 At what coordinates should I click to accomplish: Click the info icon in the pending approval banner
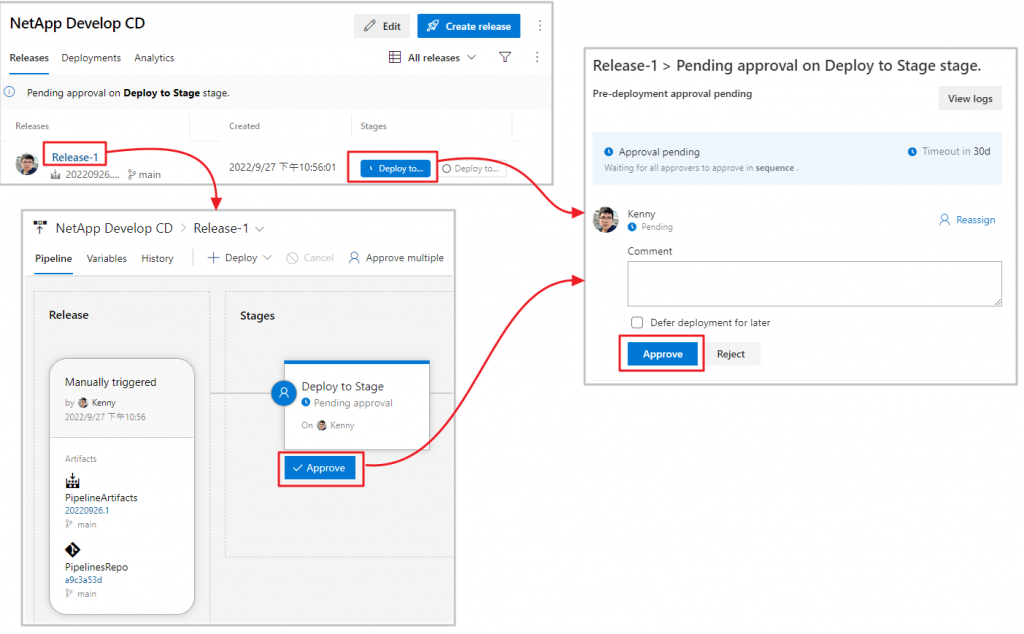pos(10,92)
